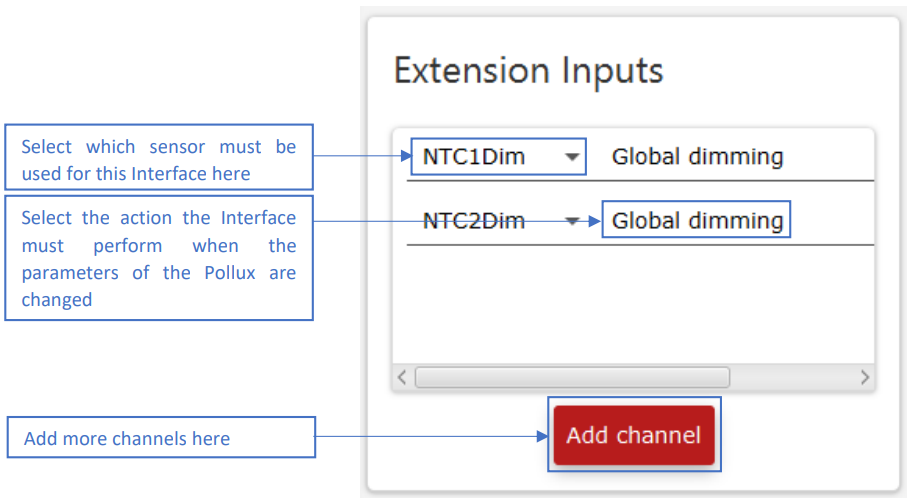Select Global dimming action for NTC1Dim
This screenshot has height=498, width=907.
click(697, 157)
